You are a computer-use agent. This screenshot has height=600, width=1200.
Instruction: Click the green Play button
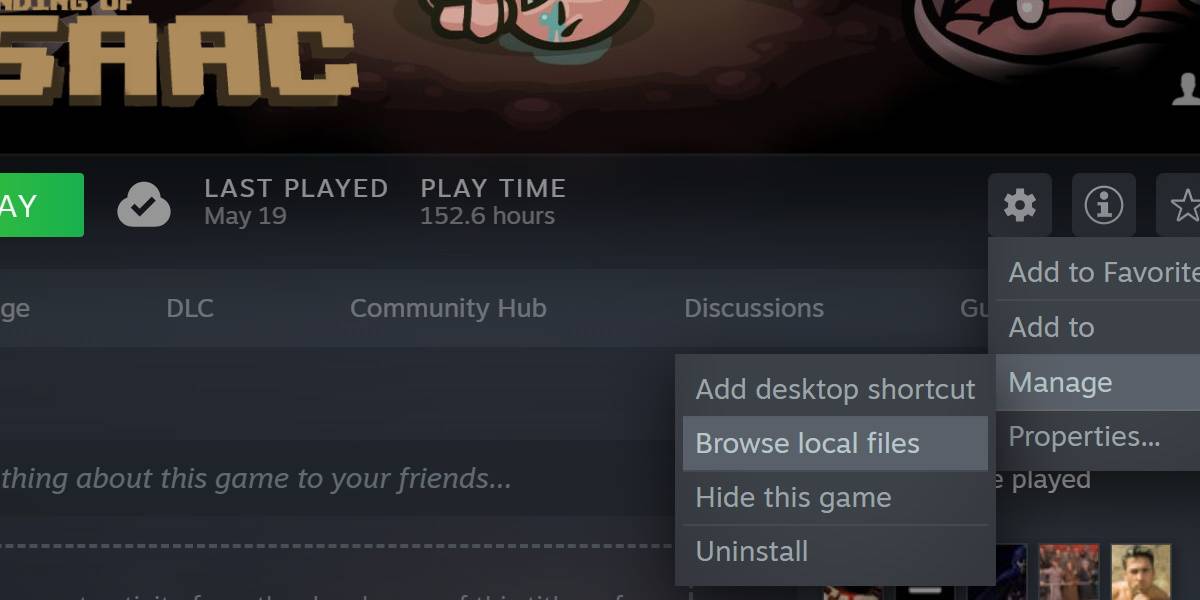pyautogui.click(x=41, y=205)
